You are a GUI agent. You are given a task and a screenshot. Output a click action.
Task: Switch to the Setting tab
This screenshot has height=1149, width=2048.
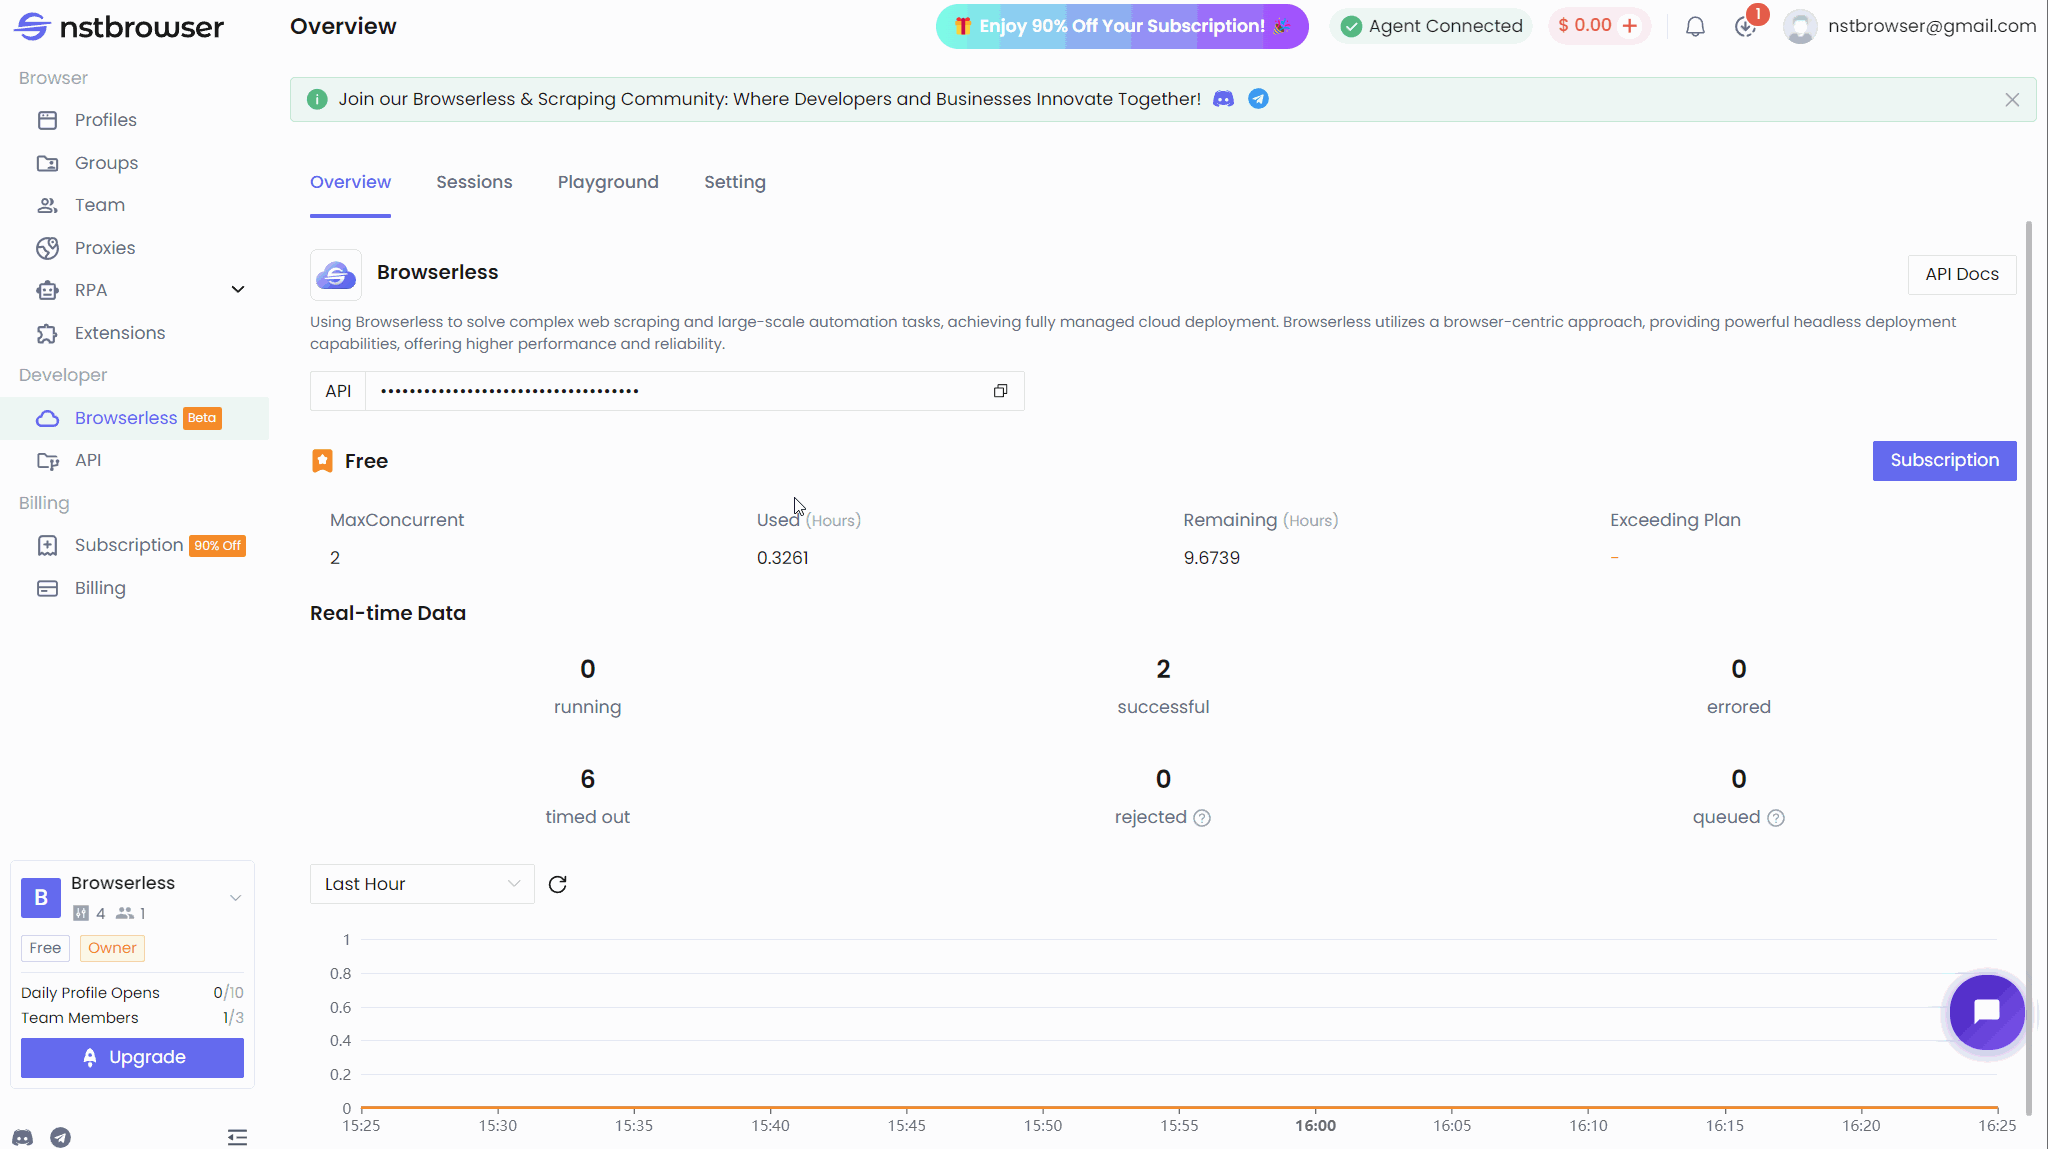pyautogui.click(x=735, y=183)
